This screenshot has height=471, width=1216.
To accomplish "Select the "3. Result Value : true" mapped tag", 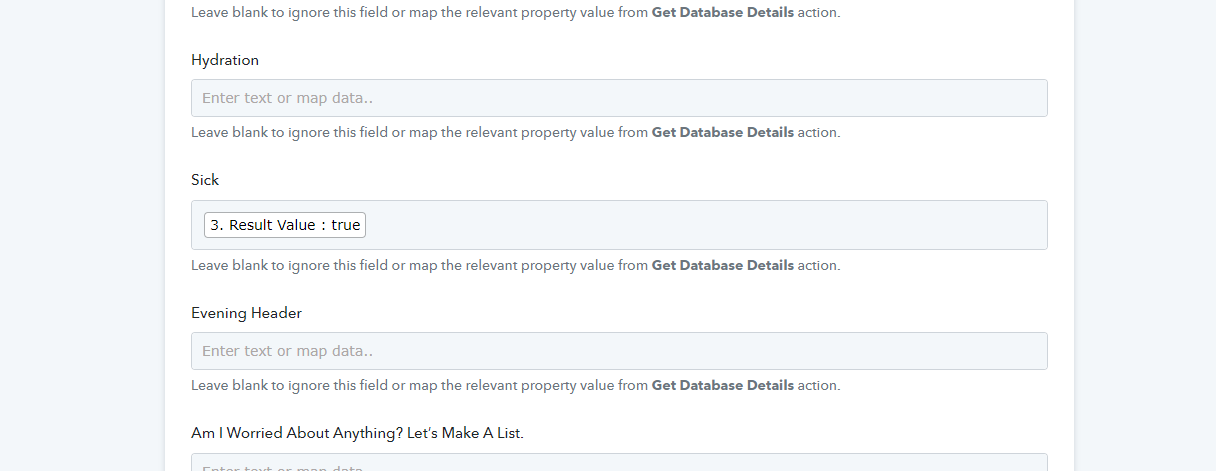I will click(285, 225).
